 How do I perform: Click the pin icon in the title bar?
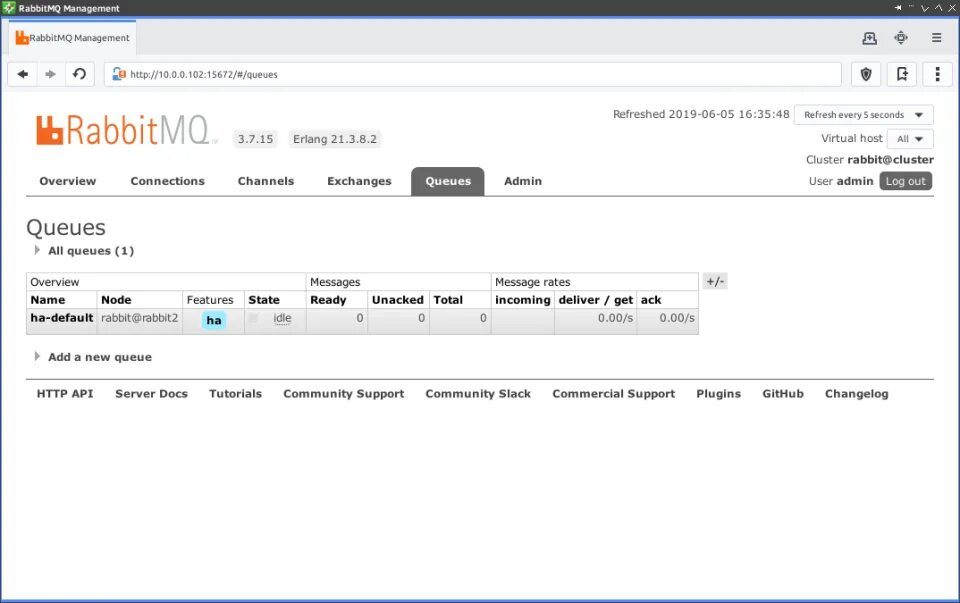pyautogui.click(x=898, y=8)
